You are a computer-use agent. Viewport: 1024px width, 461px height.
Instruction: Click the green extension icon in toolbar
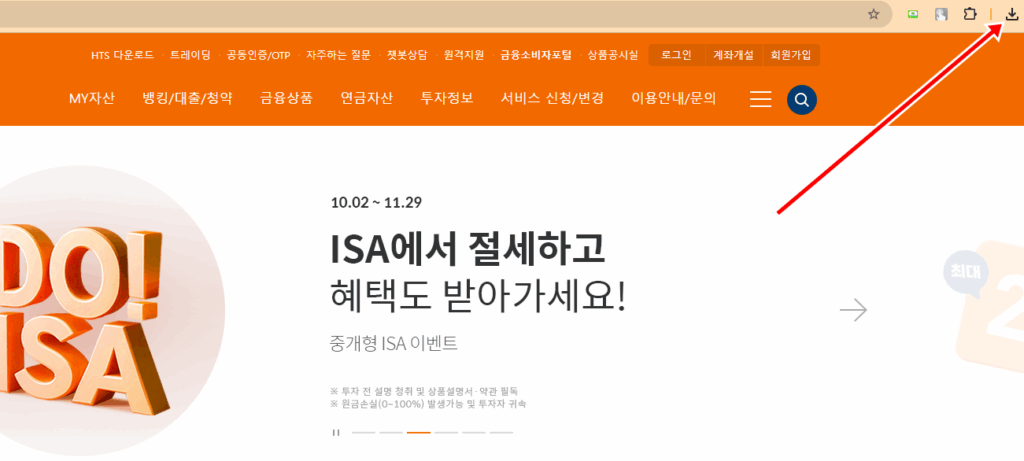913,14
